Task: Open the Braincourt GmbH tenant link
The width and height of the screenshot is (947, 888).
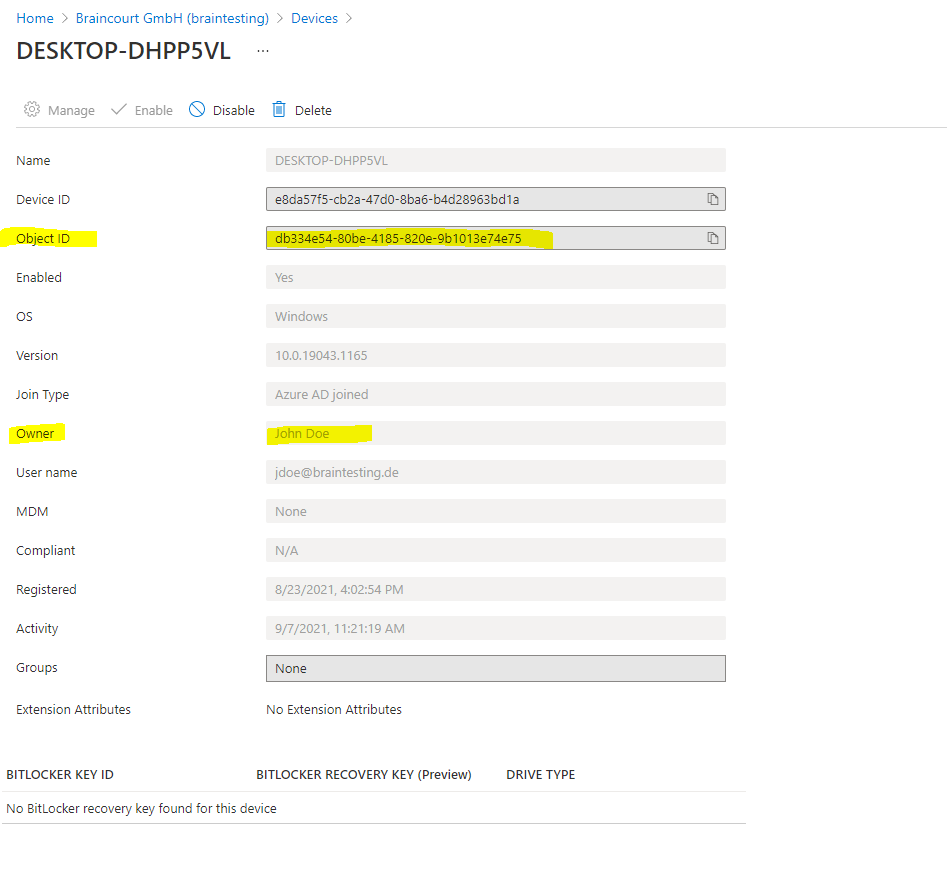Action: pos(171,18)
